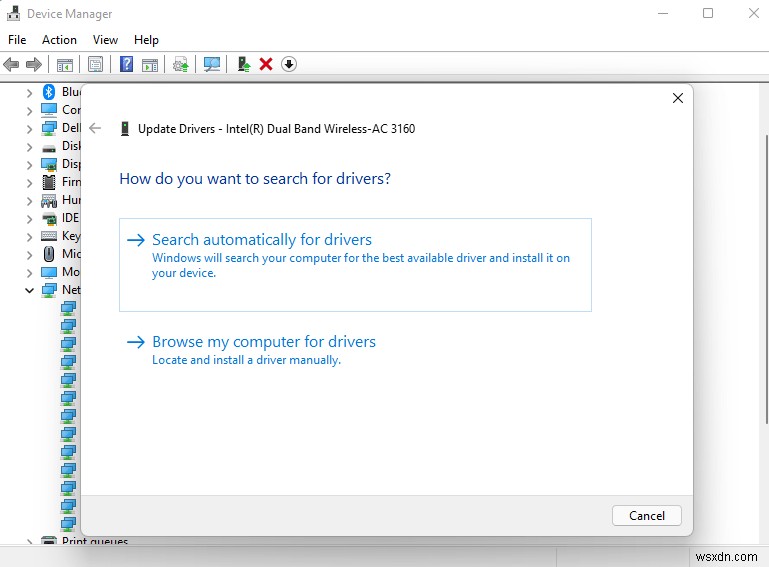Minimize the Device Manager window
769x567 pixels.
(x=663, y=13)
